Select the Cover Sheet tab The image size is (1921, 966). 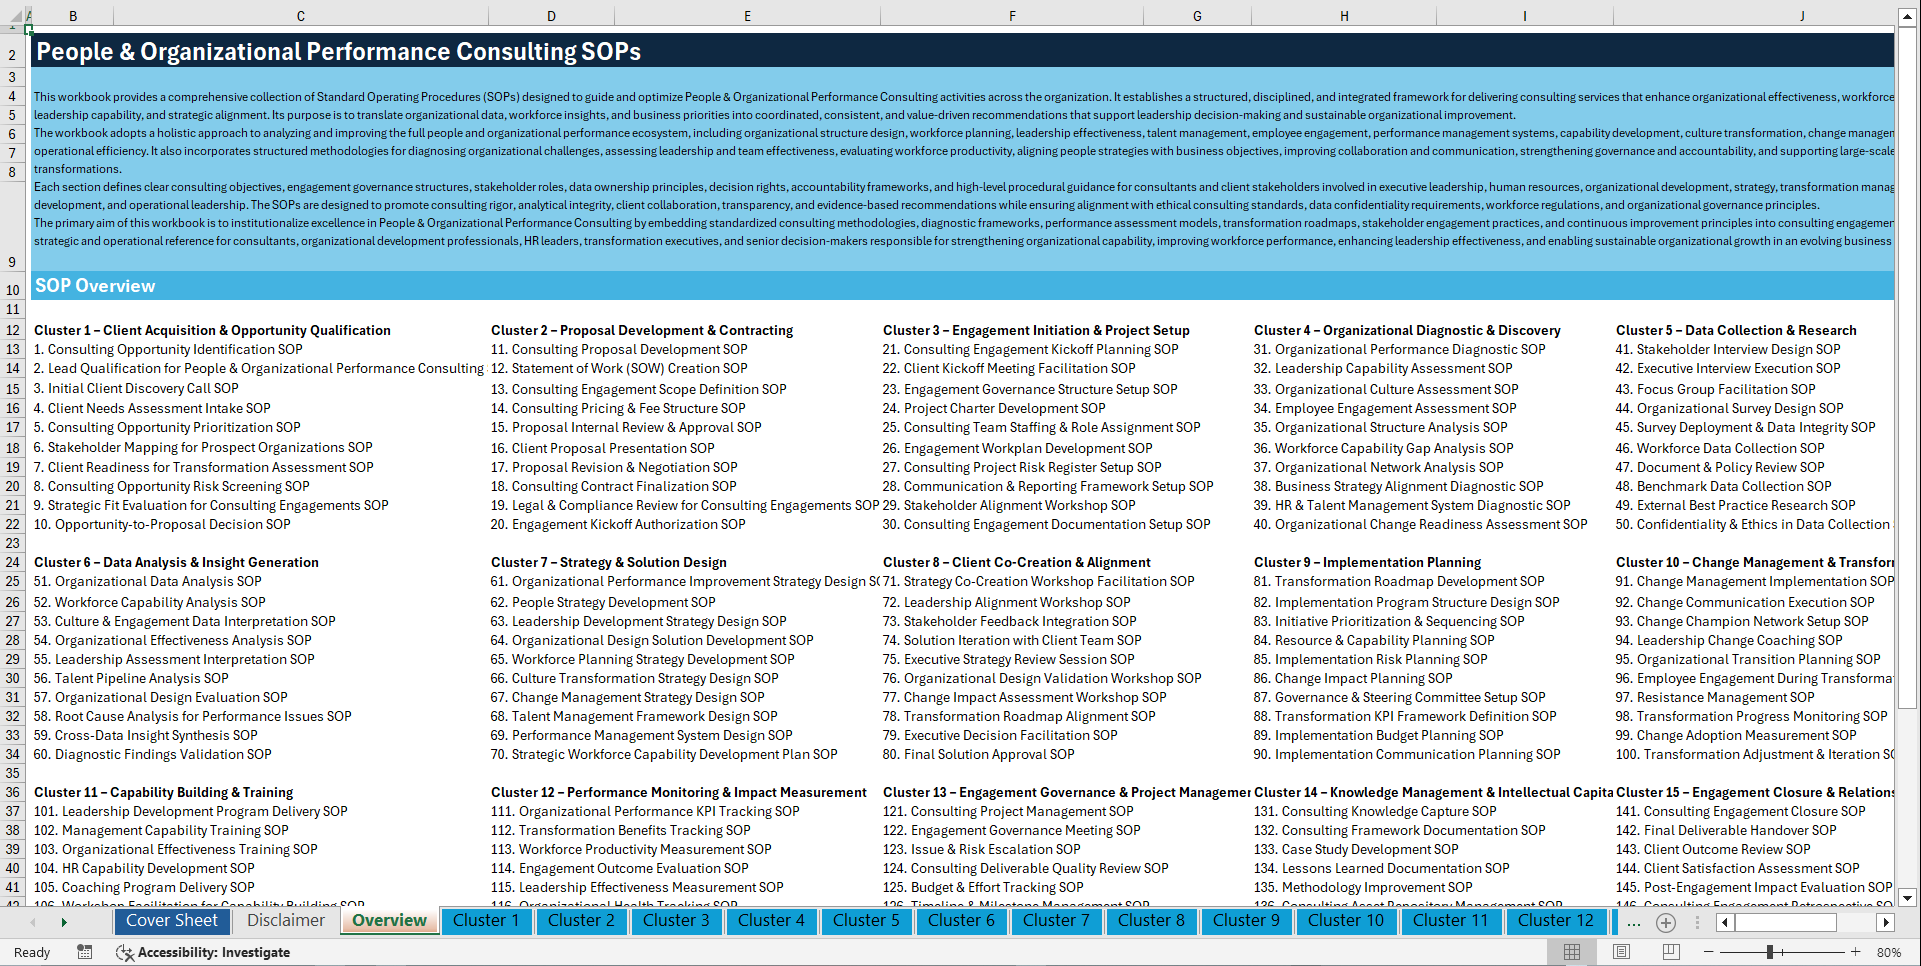click(x=172, y=920)
